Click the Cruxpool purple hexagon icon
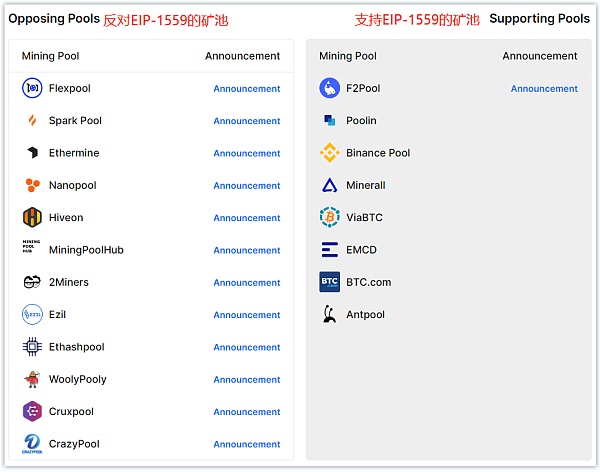Image resolution: width=600 pixels, height=472 pixels. click(32, 411)
